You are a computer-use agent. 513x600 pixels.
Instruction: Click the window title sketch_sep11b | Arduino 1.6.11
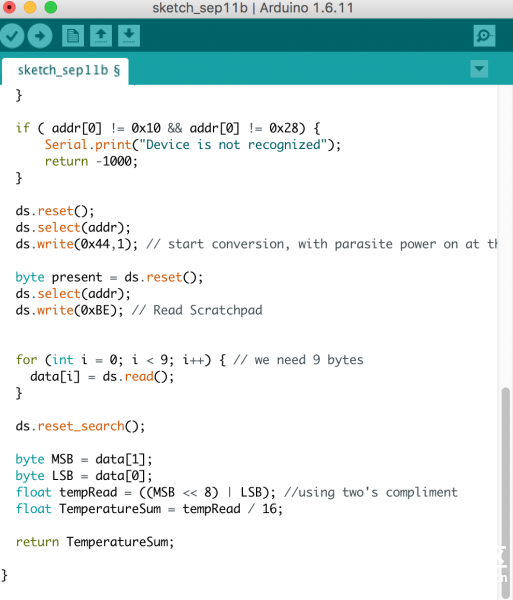253,8
